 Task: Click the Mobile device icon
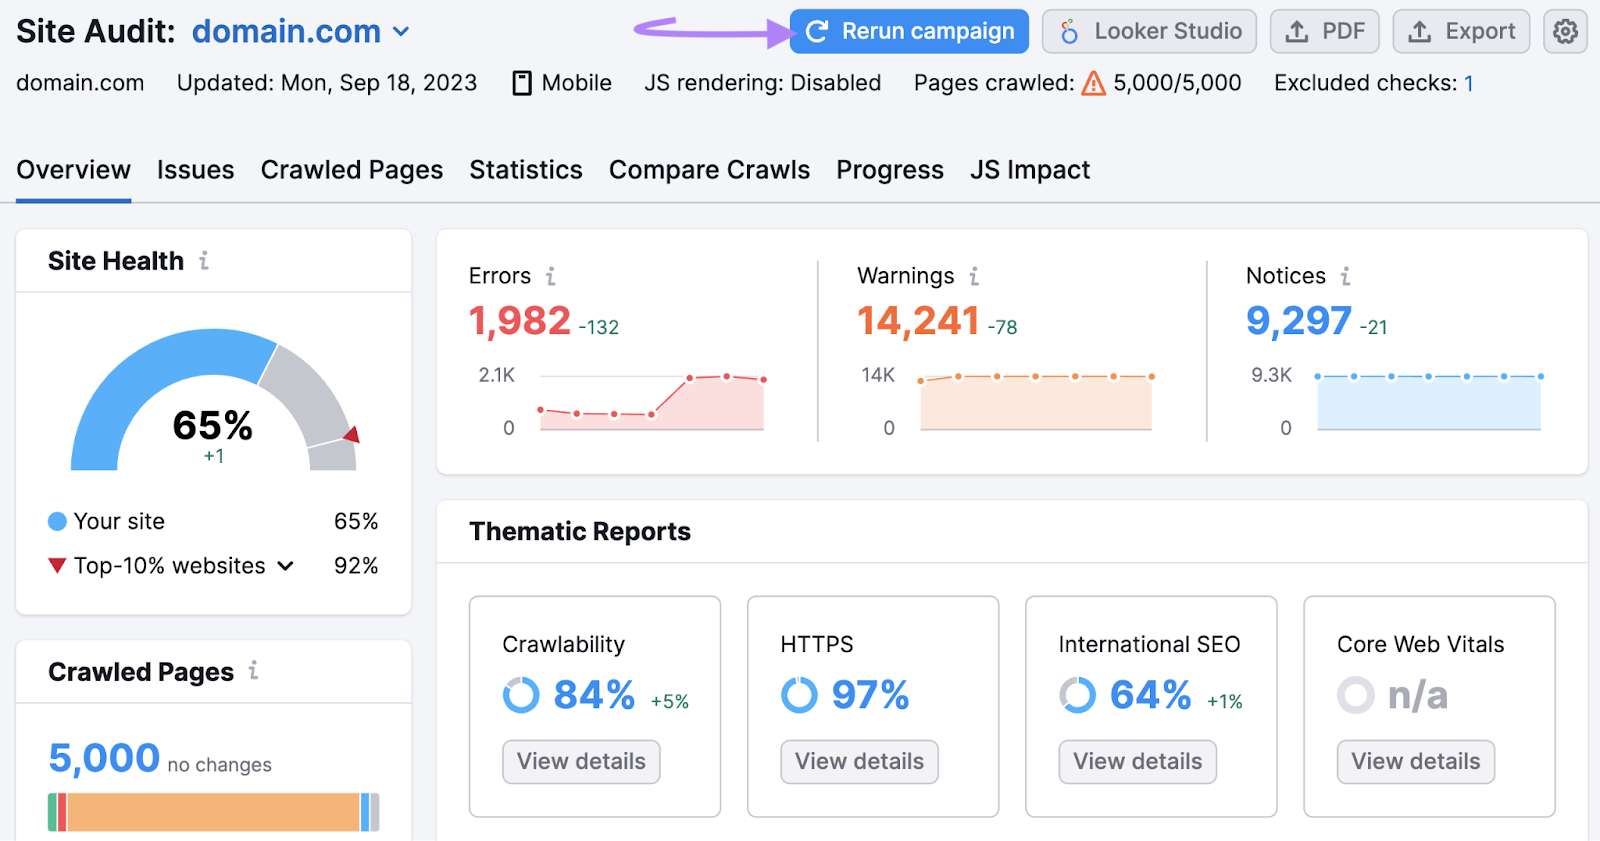[x=522, y=83]
